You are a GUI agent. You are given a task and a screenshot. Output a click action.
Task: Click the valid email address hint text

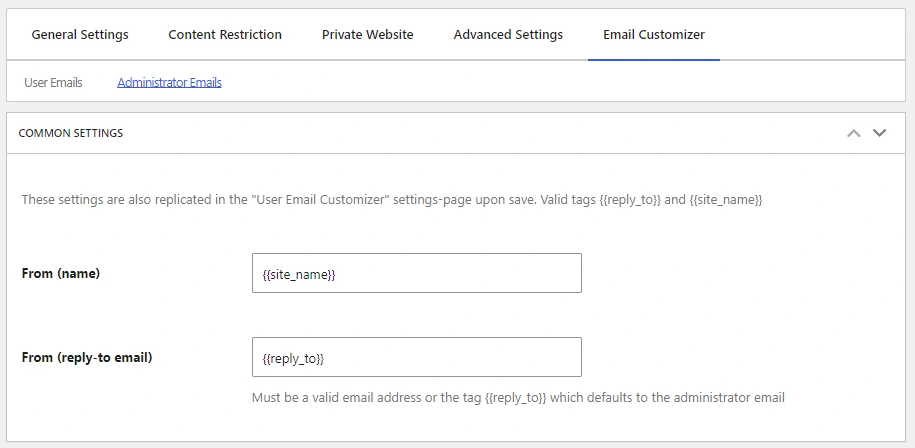coord(518,397)
